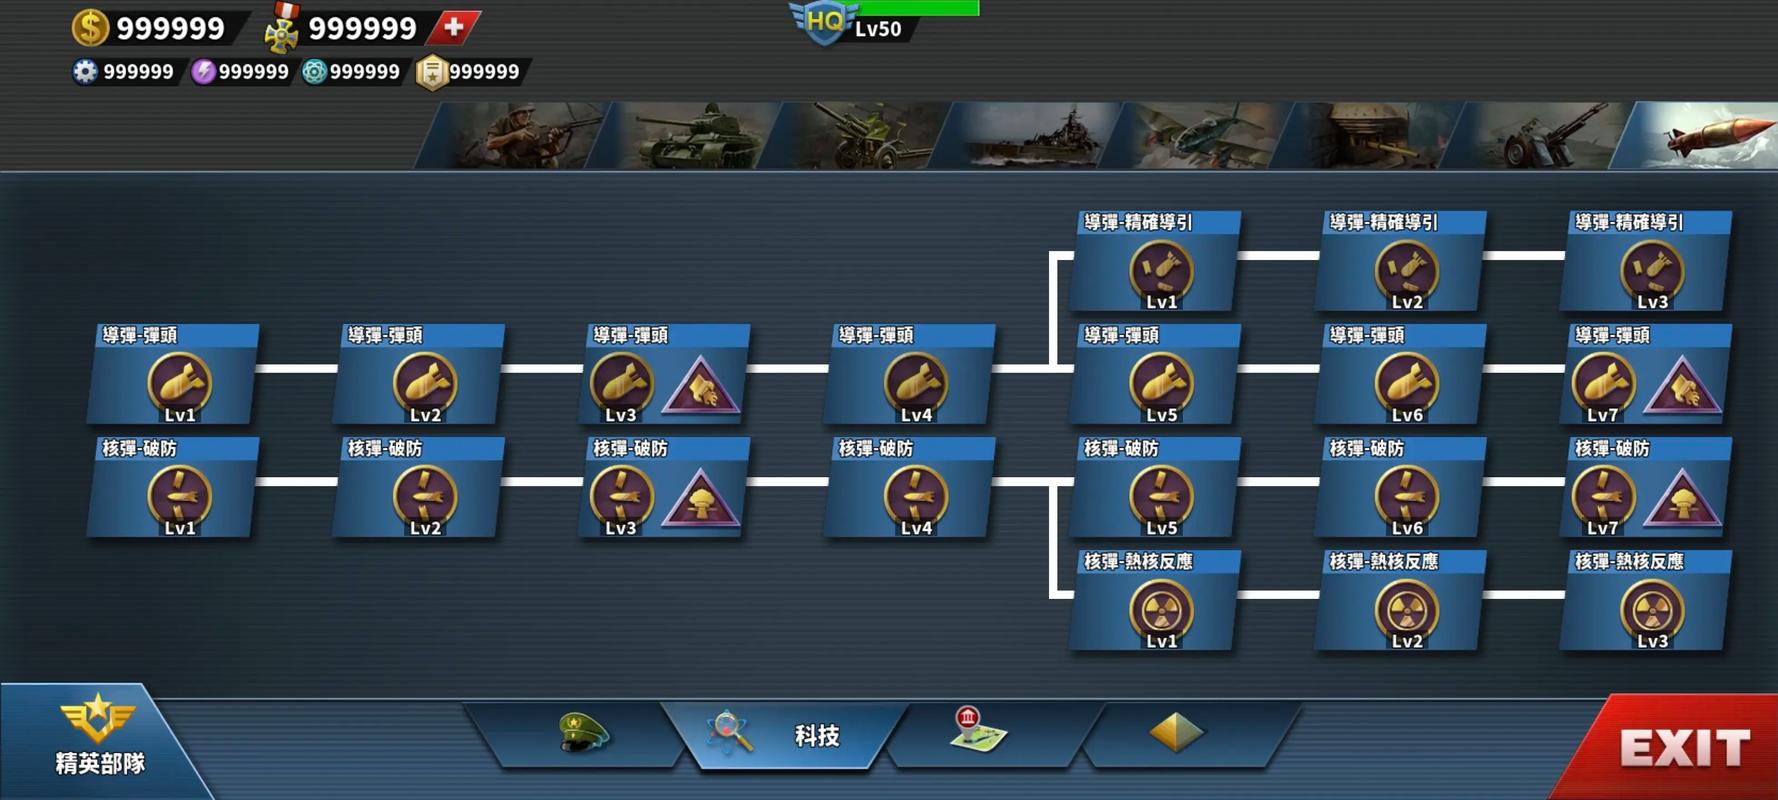1778x800 pixels.
Task: Click the red plus to add medals
Action: 455,27
